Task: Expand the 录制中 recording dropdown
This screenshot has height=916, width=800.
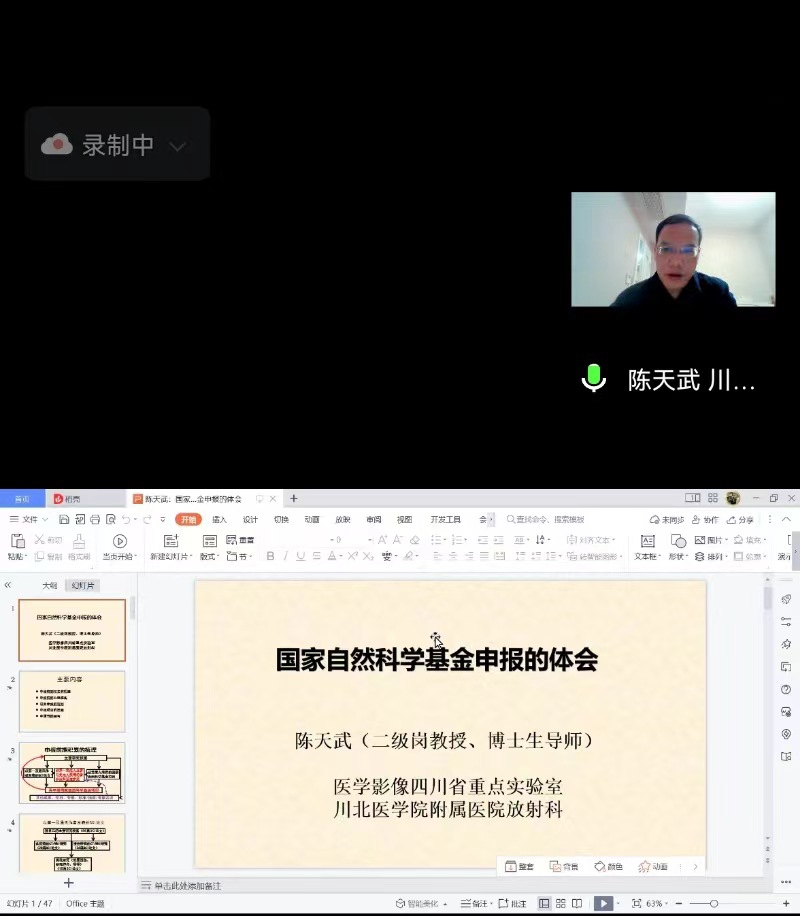Action: [x=177, y=146]
